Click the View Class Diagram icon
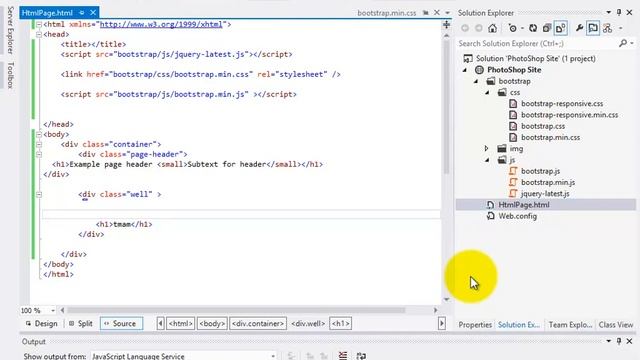640x360 pixels. click(x=607, y=28)
